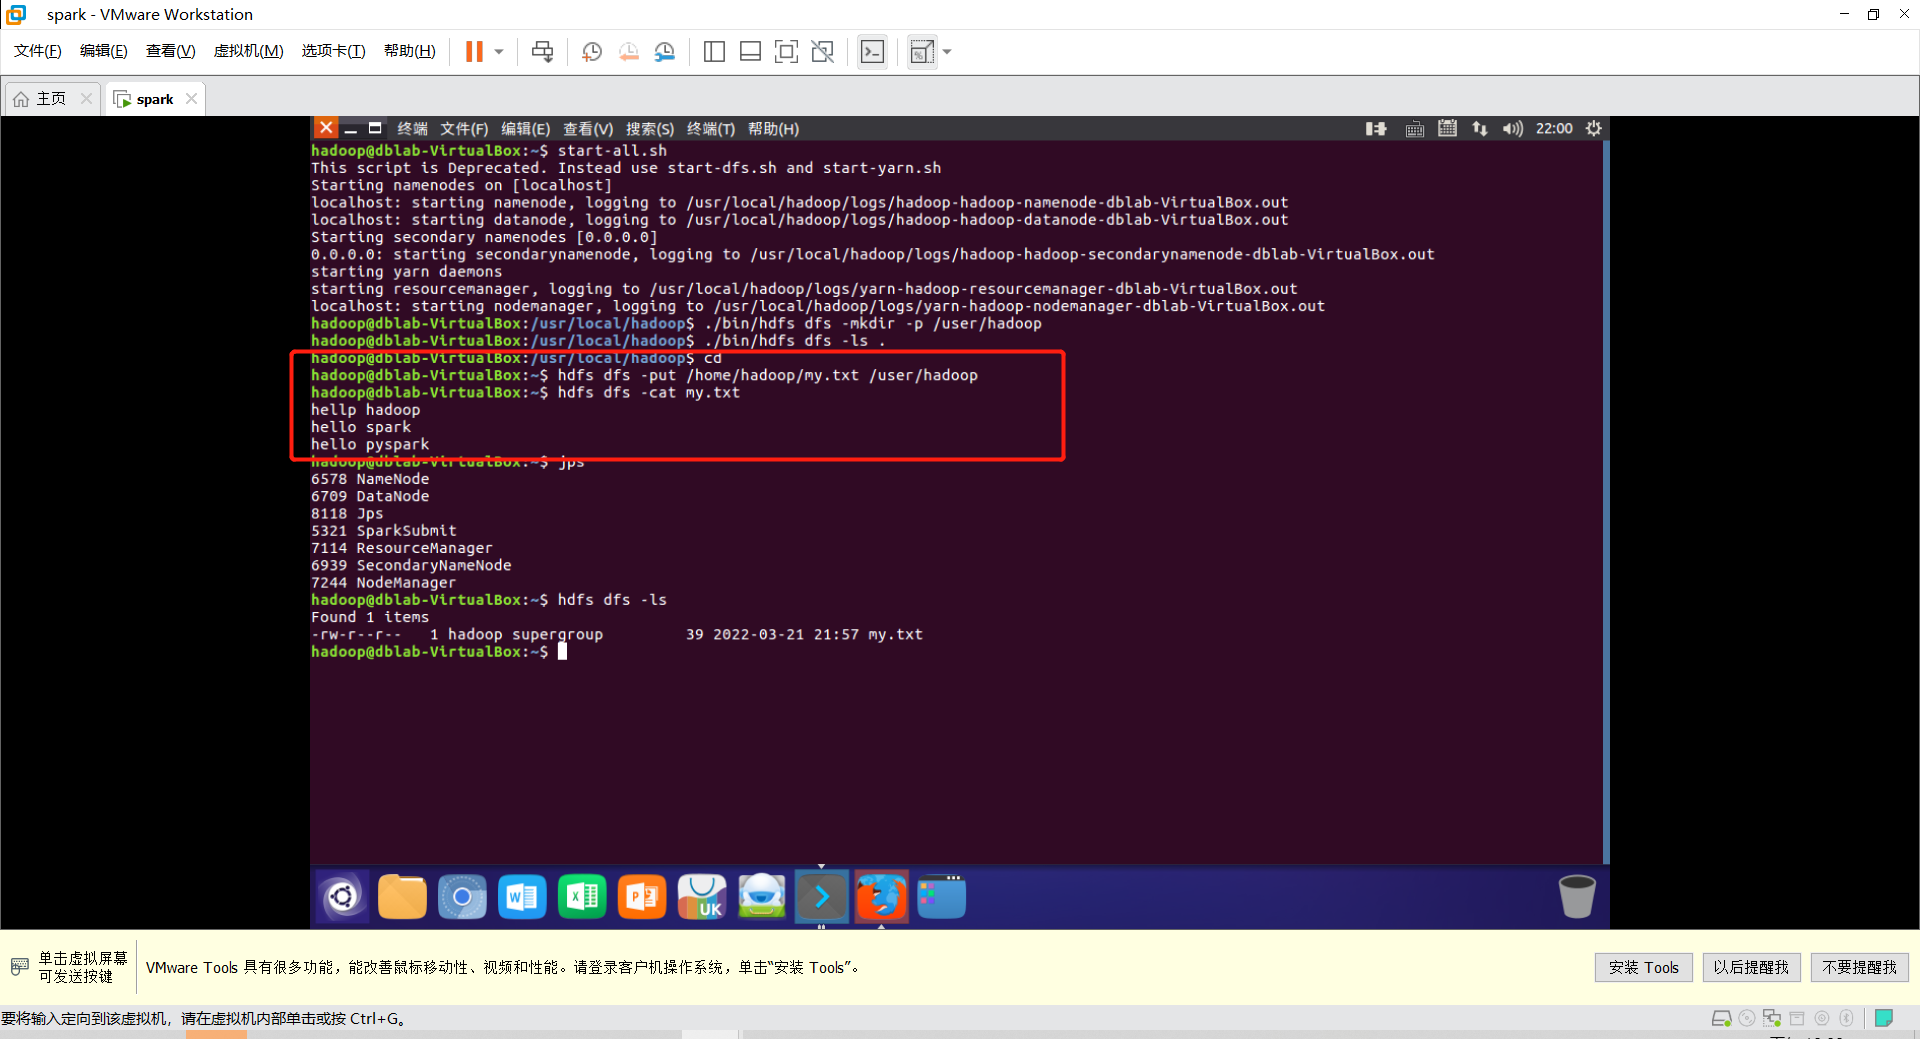Open terminal 搜索(S) menu
Viewport: 1920px width, 1039px height.
pos(650,129)
